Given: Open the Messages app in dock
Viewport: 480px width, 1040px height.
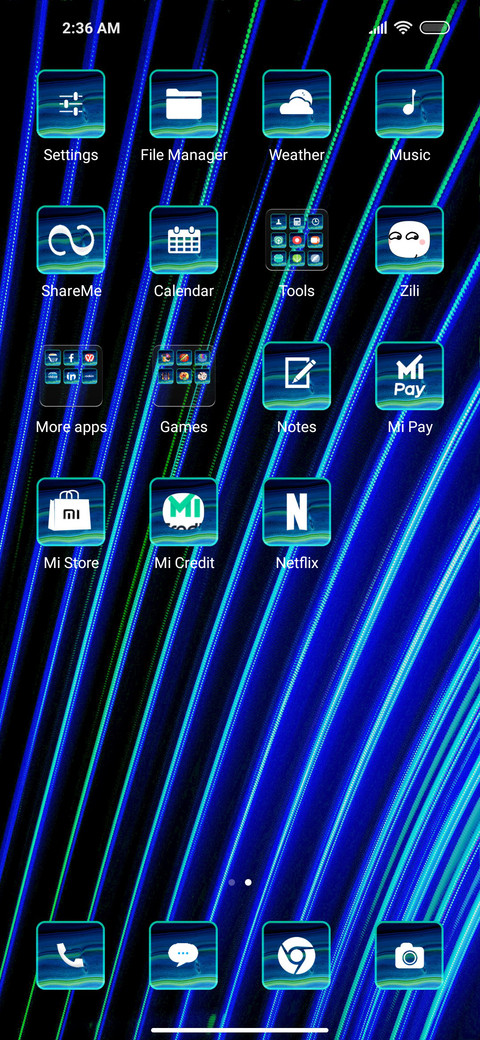Looking at the screenshot, I should (x=184, y=956).
